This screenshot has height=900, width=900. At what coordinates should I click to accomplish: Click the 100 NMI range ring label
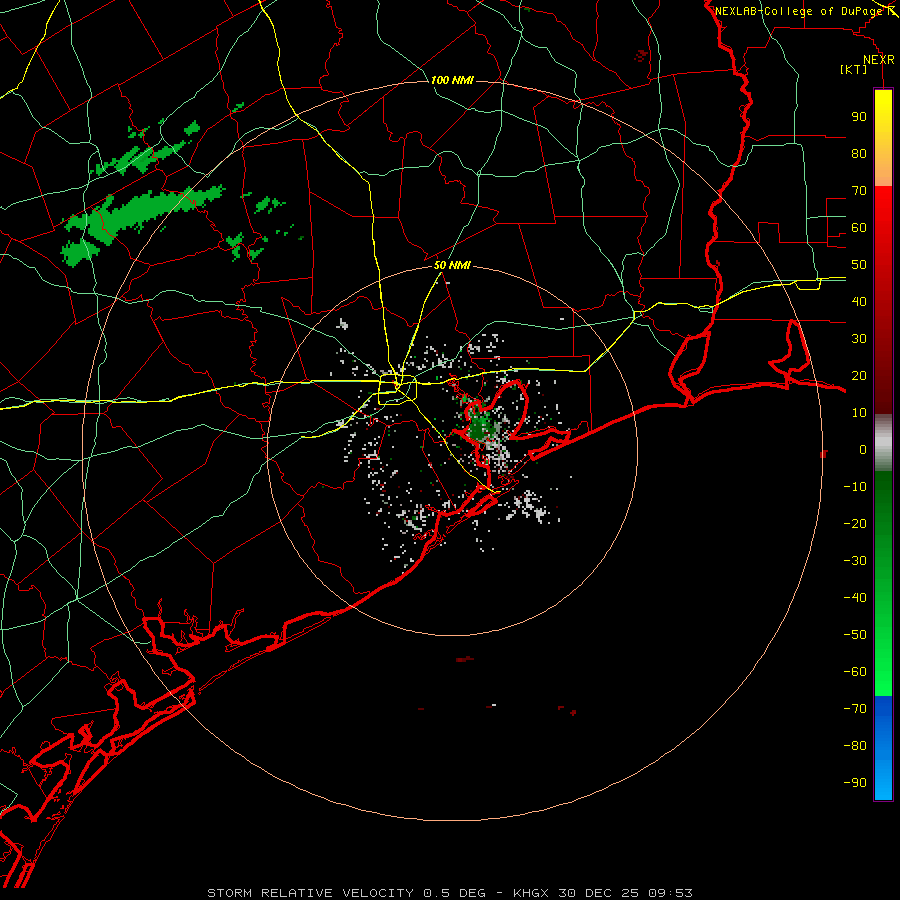452,80
